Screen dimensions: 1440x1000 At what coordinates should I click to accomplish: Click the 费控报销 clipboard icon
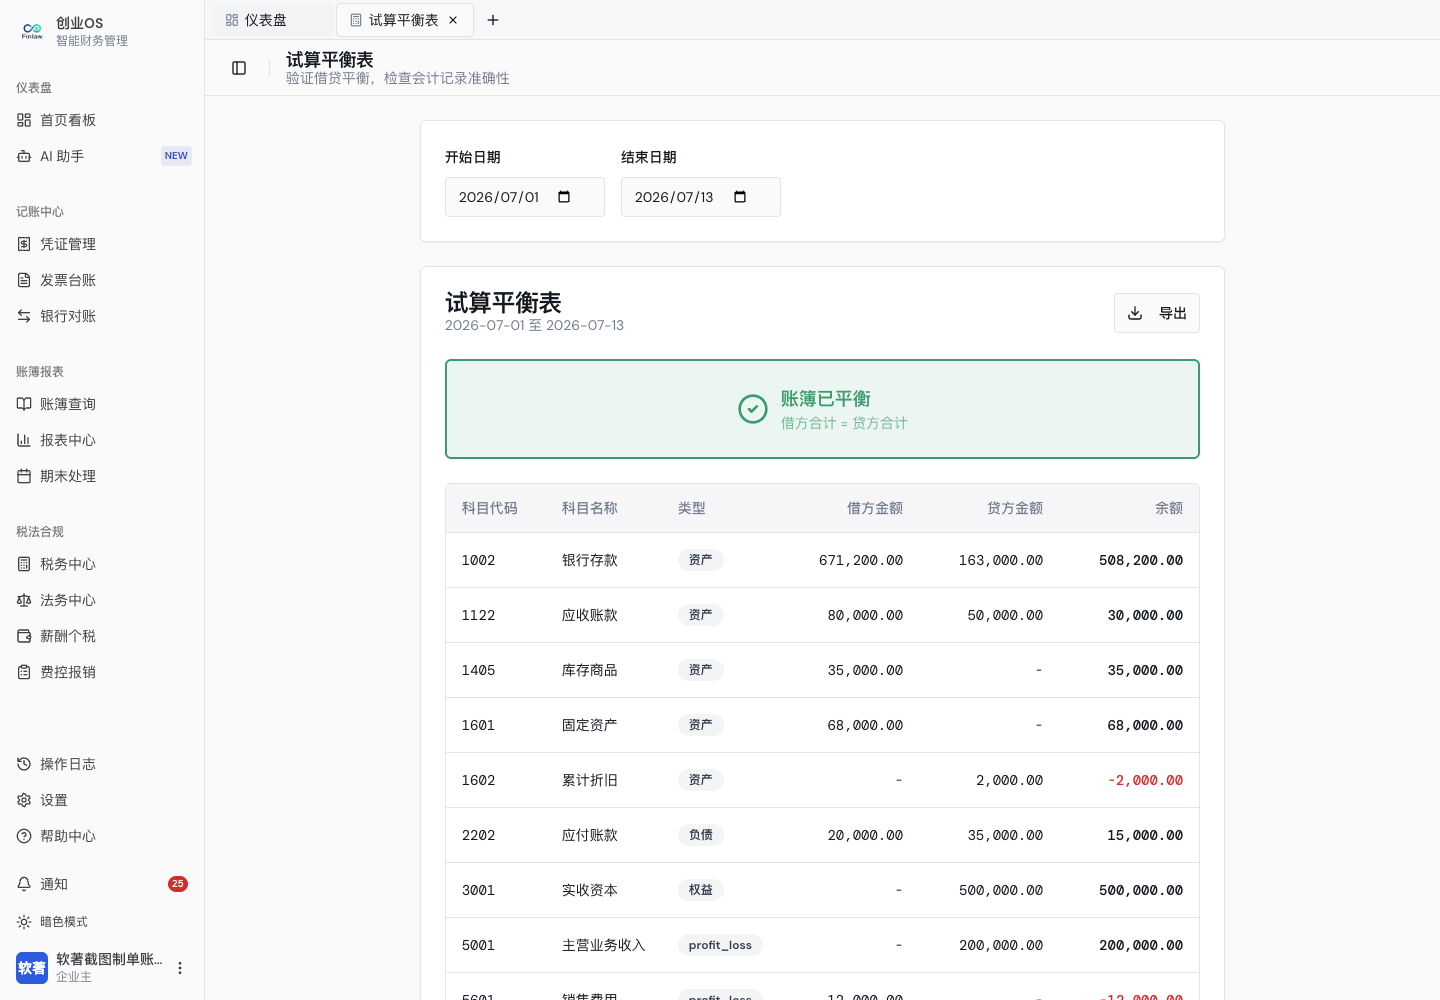[x=24, y=672]
